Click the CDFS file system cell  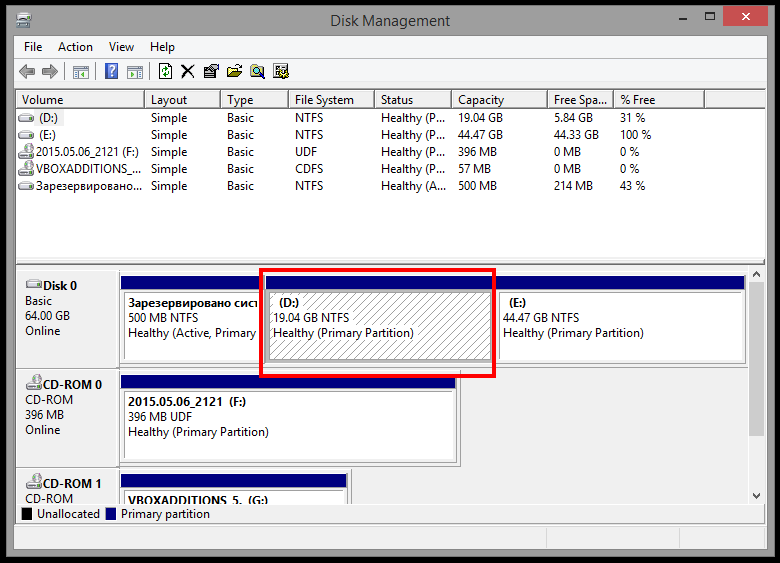click(308, 169)
